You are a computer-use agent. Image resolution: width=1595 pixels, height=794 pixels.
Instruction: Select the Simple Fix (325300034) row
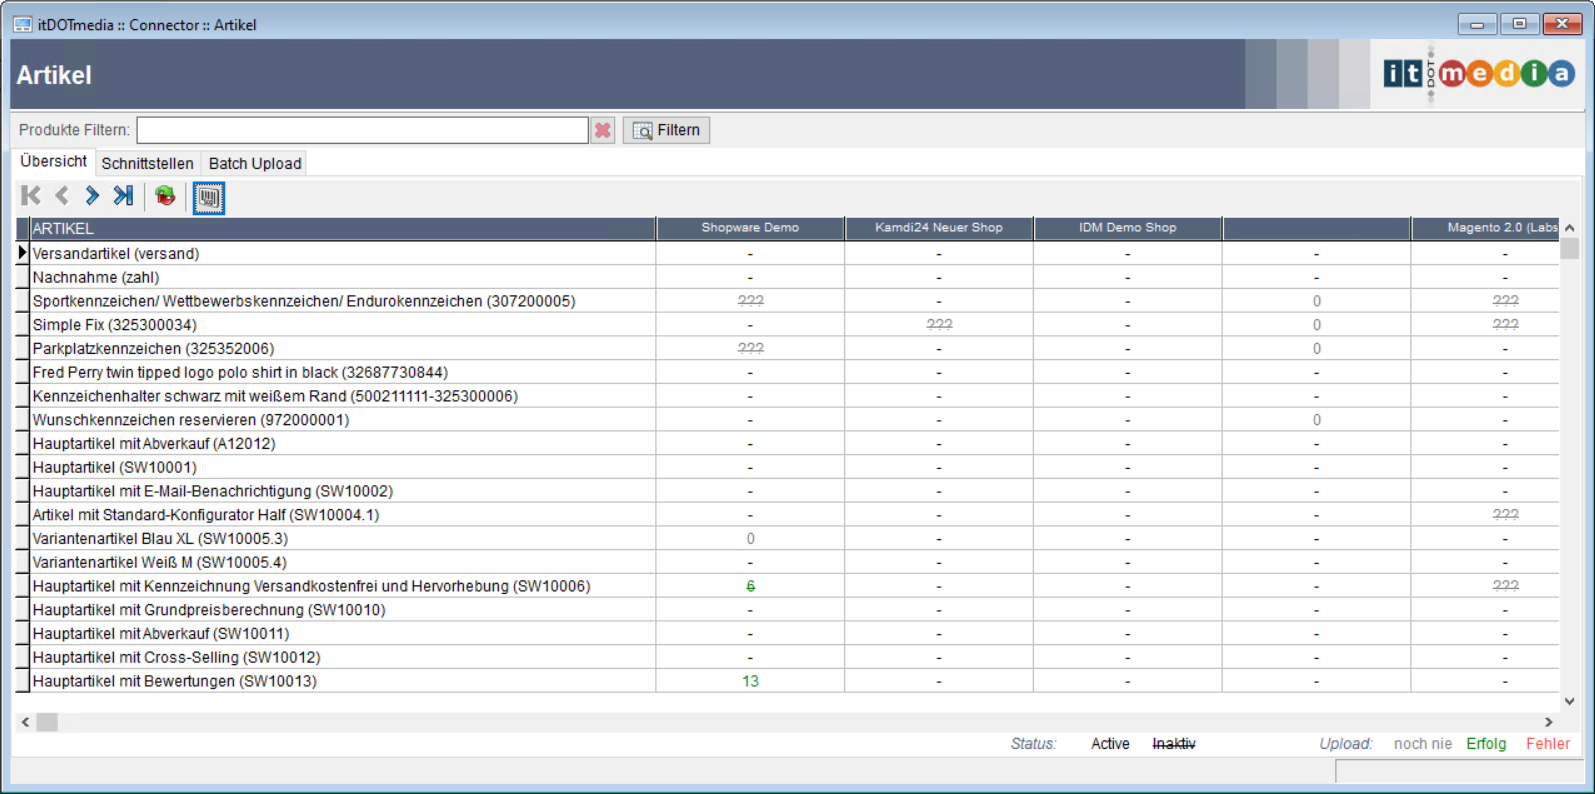[x=114, y=325]
